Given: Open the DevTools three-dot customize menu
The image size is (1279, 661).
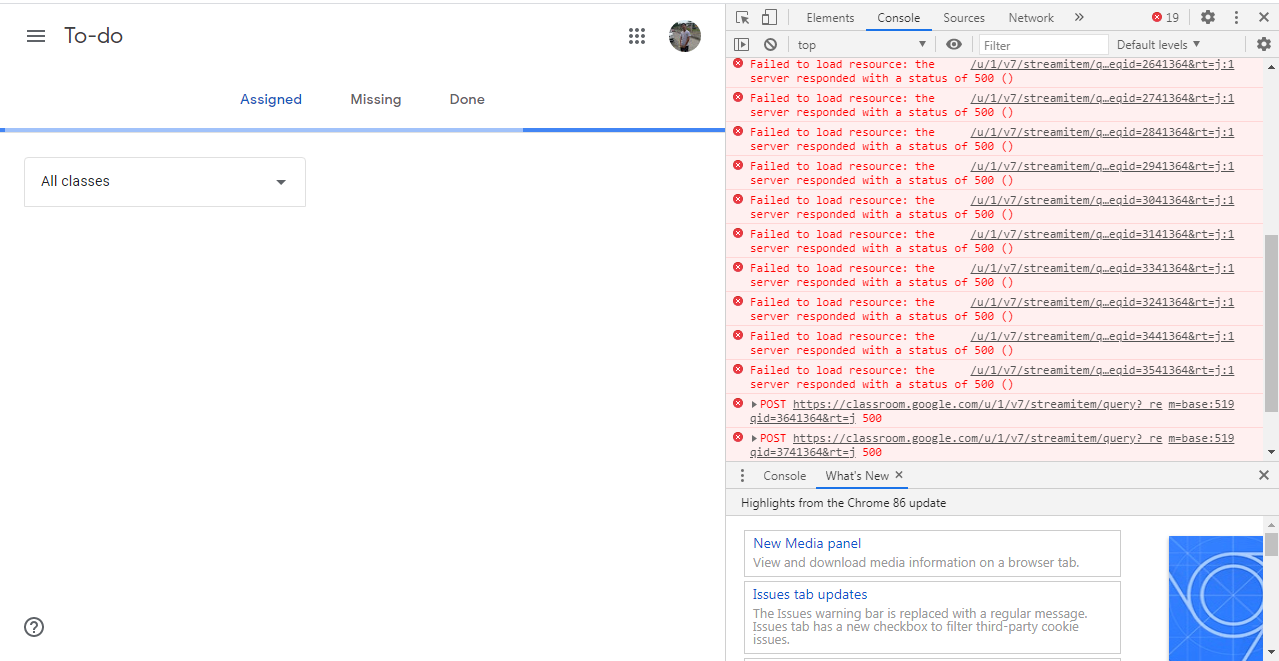Looking at the screenshot, I should coord(1237,17).
